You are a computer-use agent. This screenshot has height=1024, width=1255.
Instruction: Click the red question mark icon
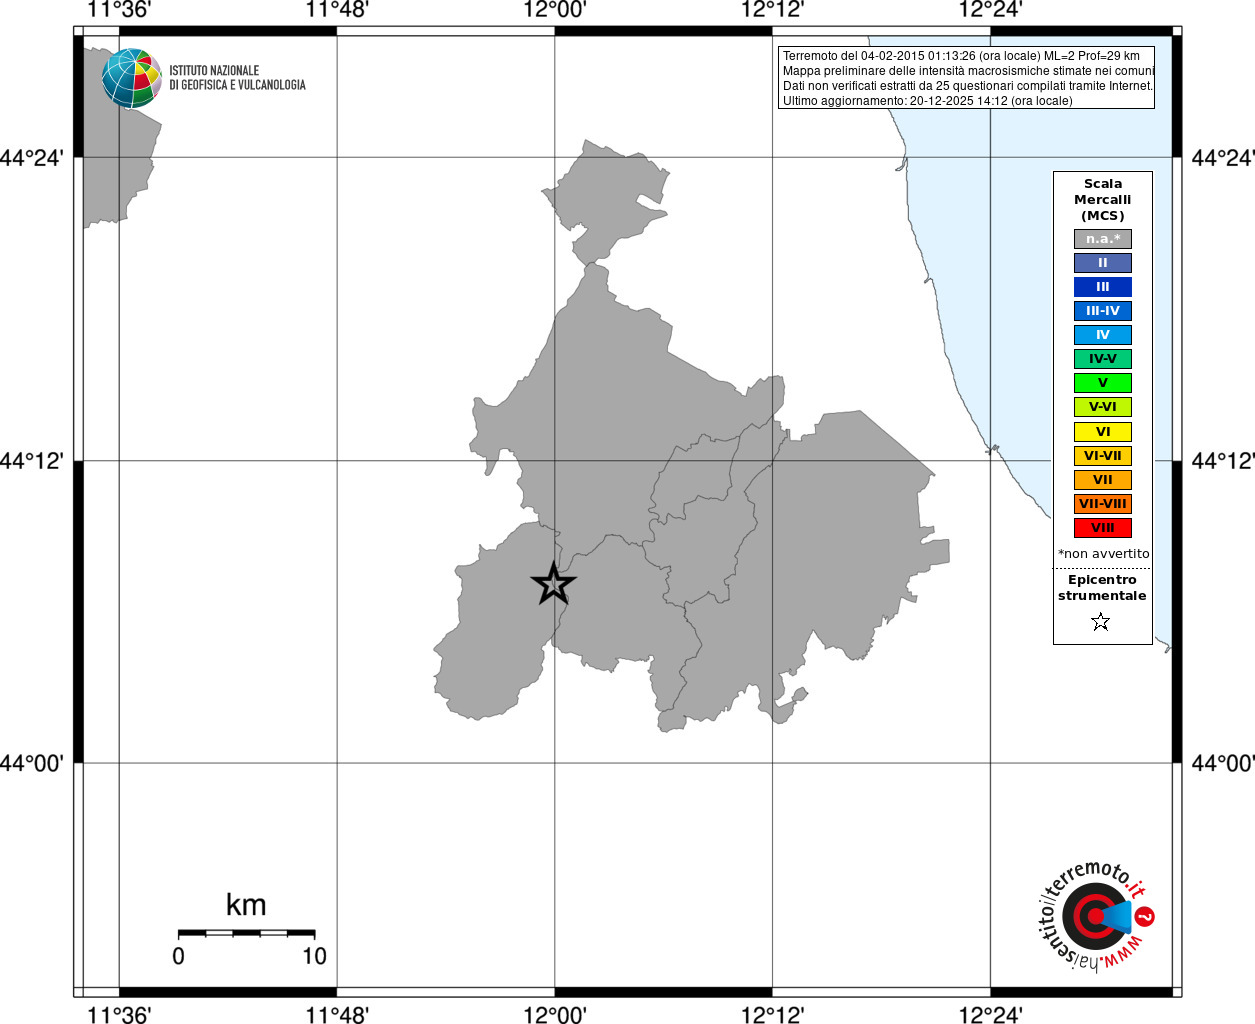tap(1145, 916)
